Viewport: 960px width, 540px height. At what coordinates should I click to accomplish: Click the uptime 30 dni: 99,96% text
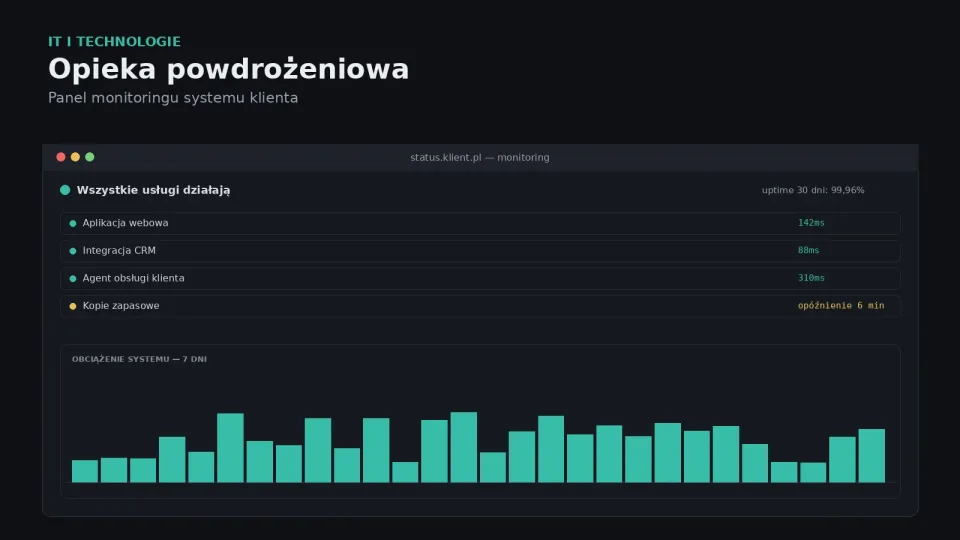(x=812, y=190)
